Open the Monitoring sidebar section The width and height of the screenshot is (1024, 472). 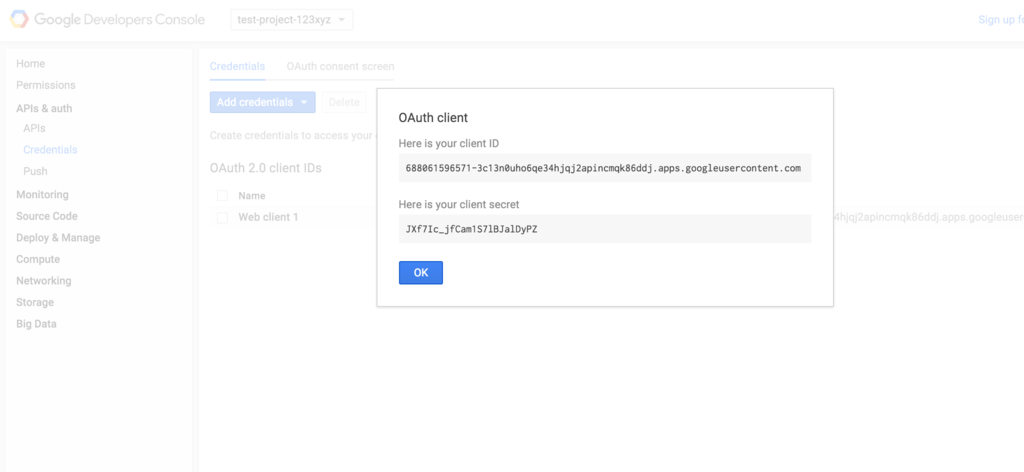[42, 194]
